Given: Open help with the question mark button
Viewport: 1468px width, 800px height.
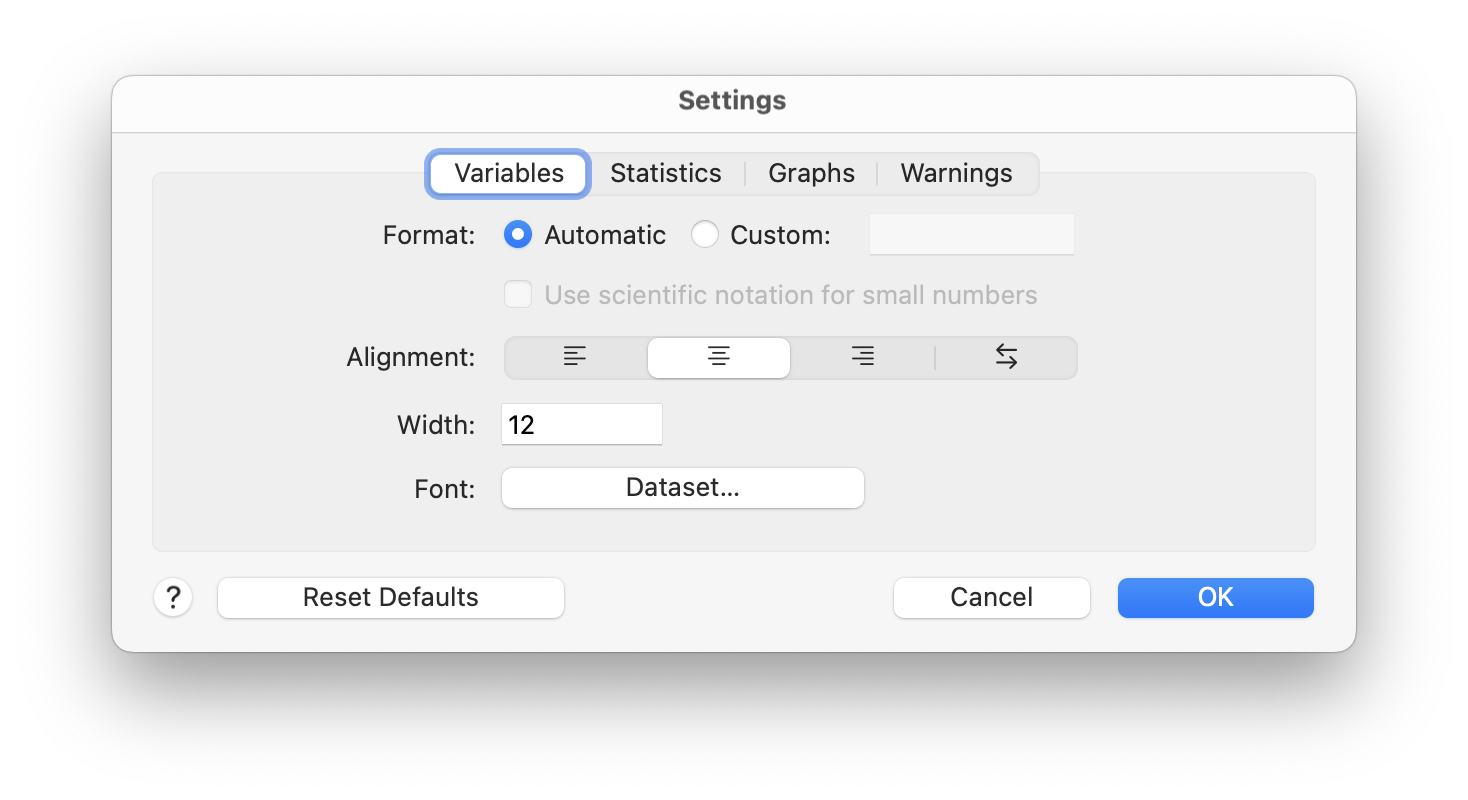Looking at the screenshot, I should pos(173,598).
